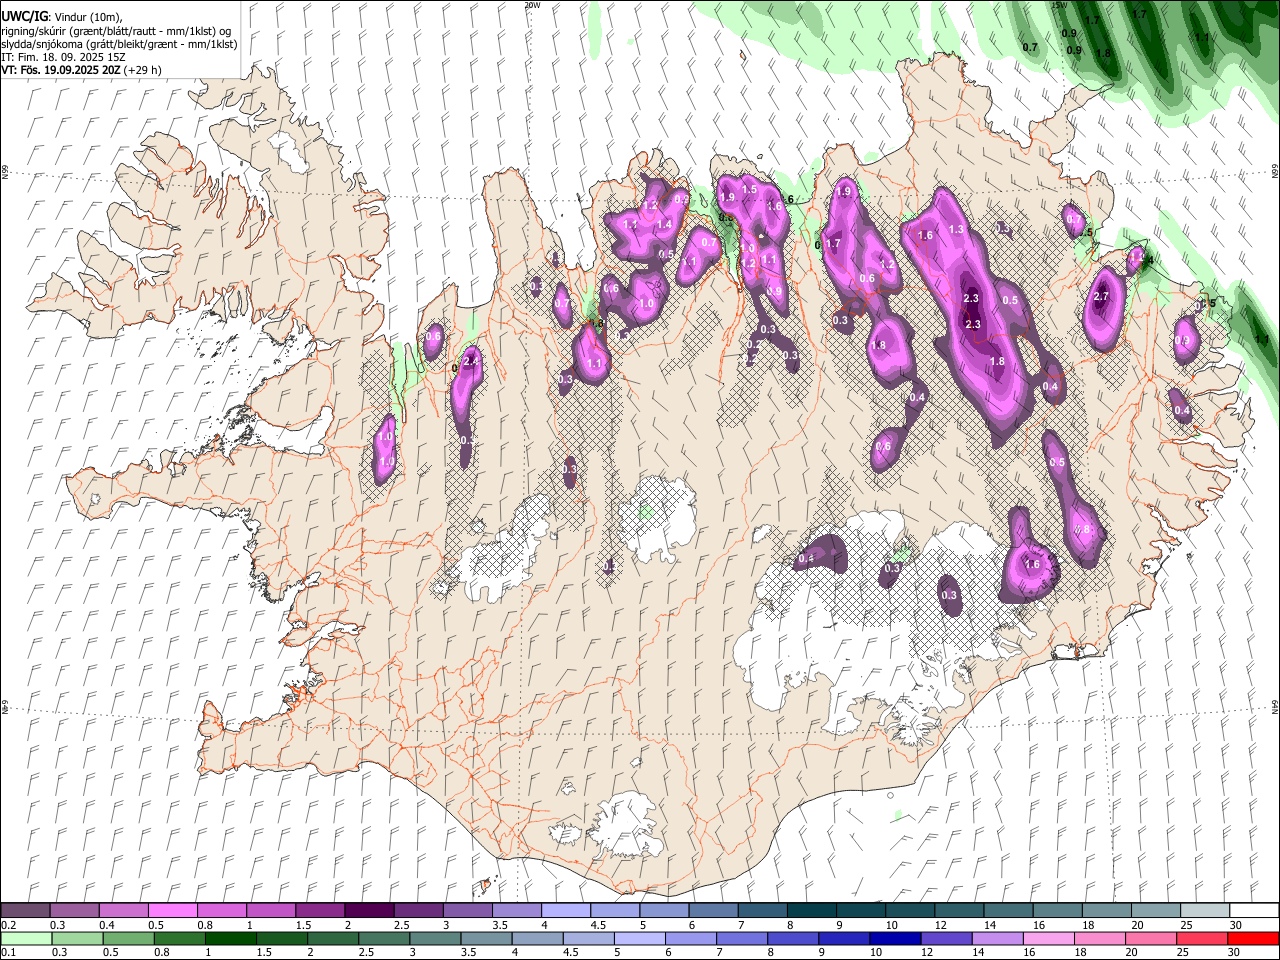Pick the palest green rain swatch between 0.1 and 0.3
Image resolution: width=1280 pixels, height=960 pixels.
[x=26, y=938]
